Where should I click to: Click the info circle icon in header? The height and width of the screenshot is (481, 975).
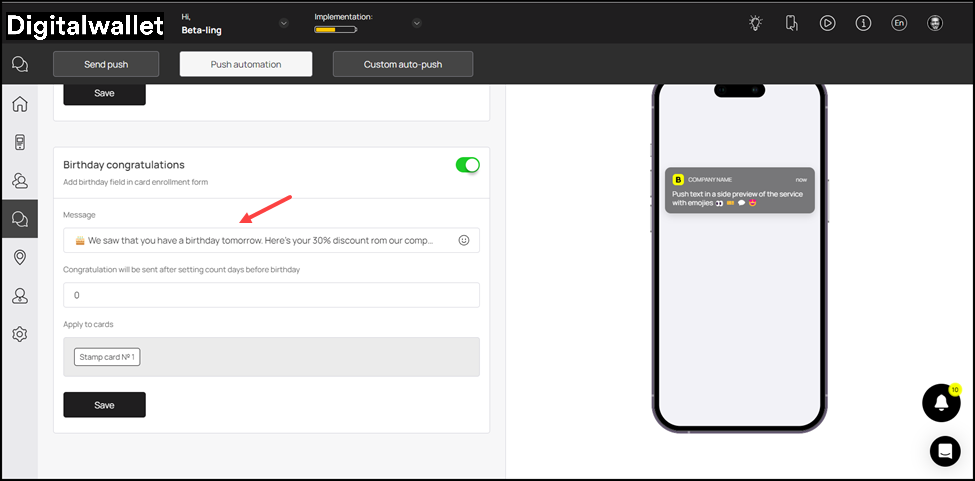point(863,23)
